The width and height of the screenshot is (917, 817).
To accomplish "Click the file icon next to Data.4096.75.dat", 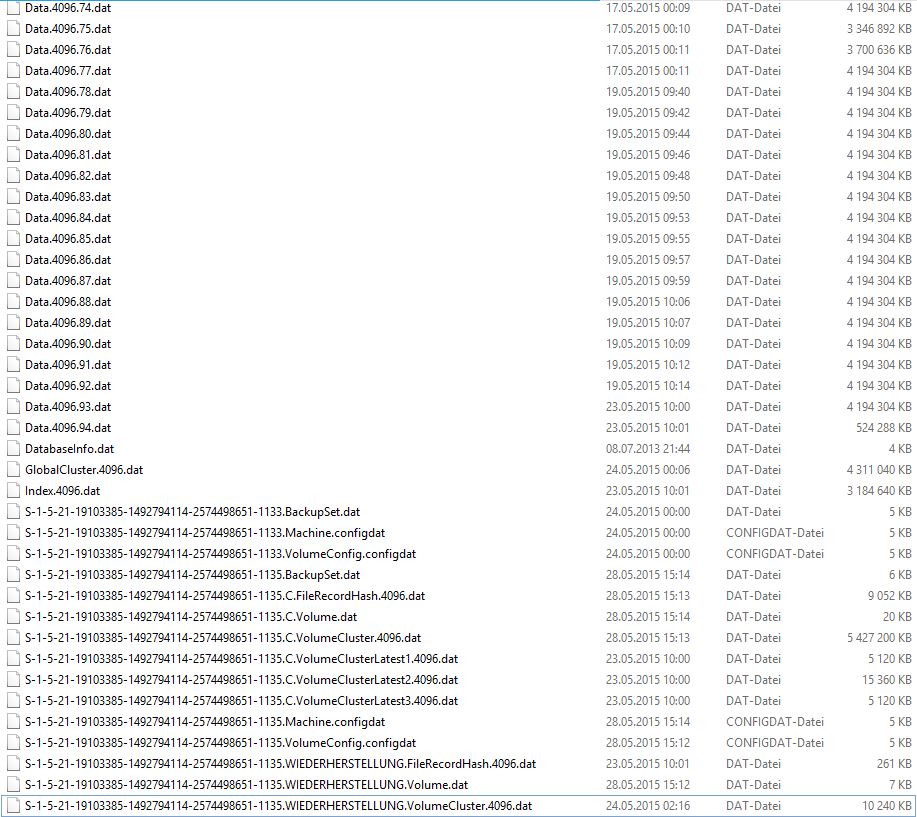I will pos(13,29).
